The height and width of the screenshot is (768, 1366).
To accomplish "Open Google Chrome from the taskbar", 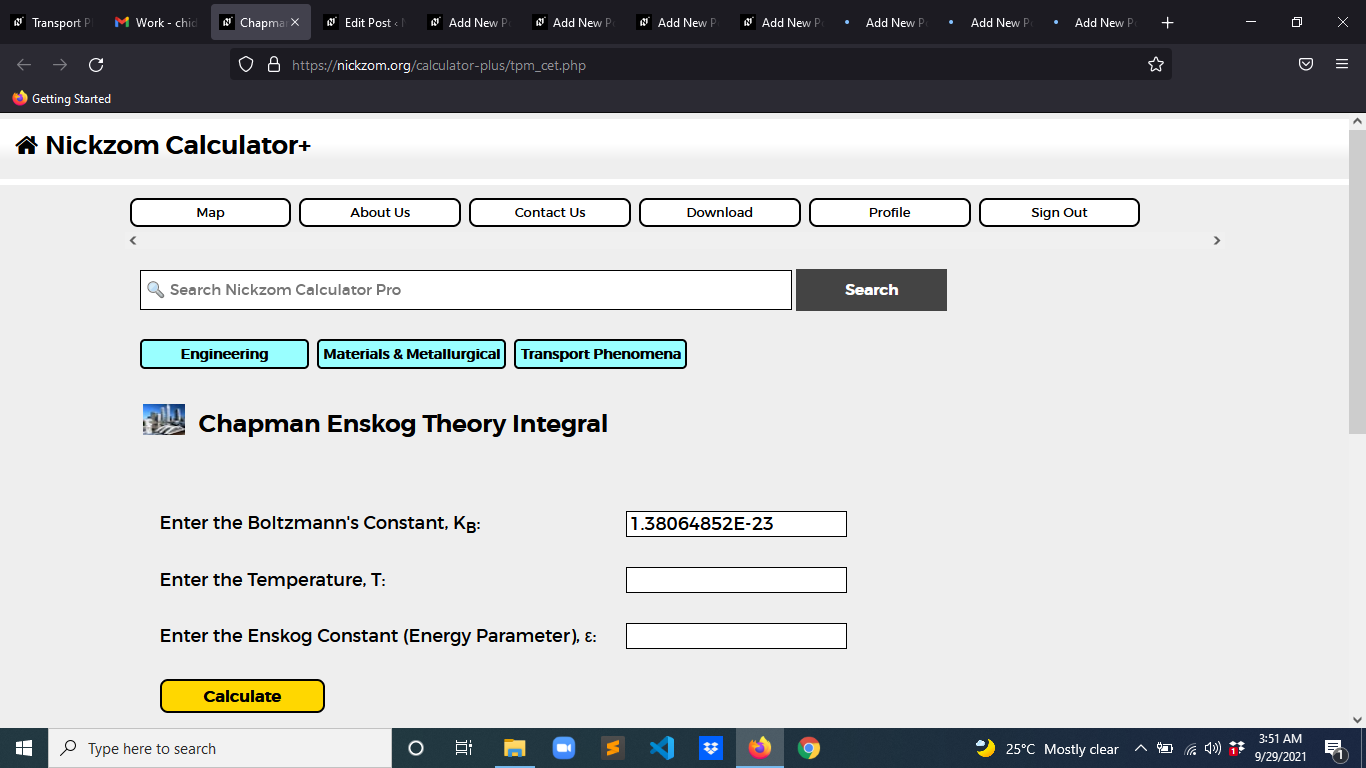I will point(809,748).
